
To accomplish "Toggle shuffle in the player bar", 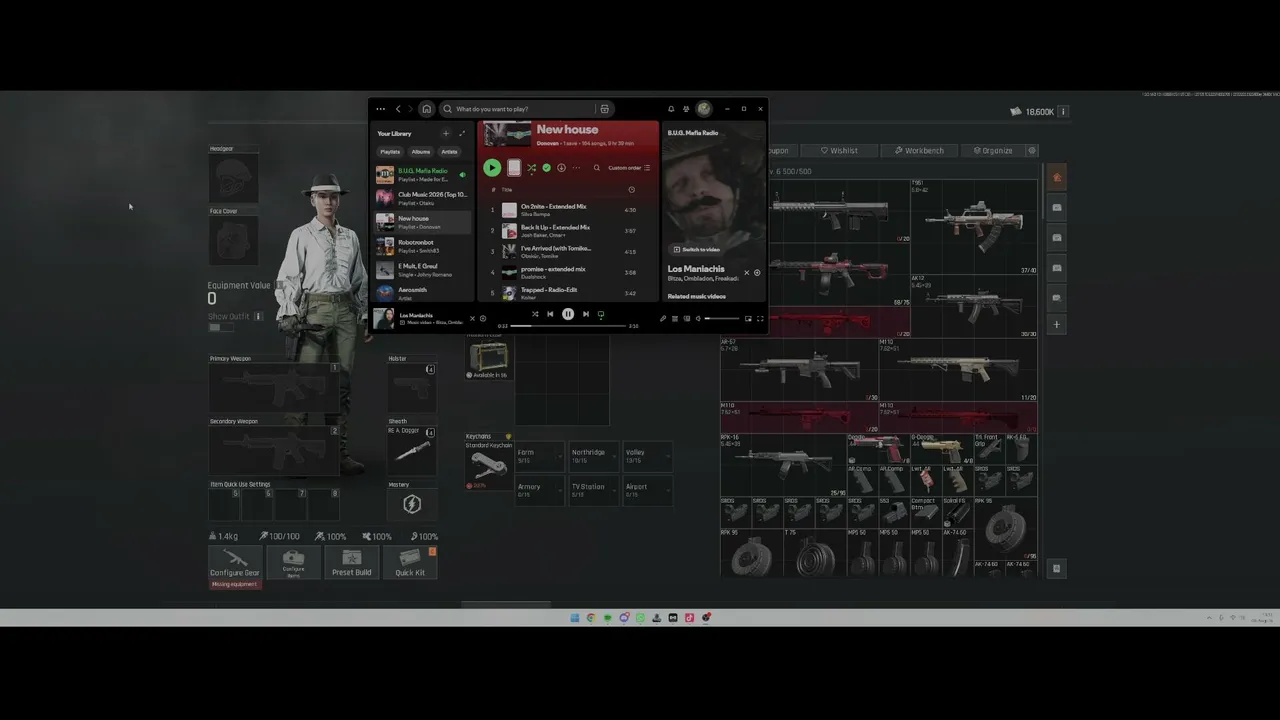I will pyautogui.click(x=535, y=314).
